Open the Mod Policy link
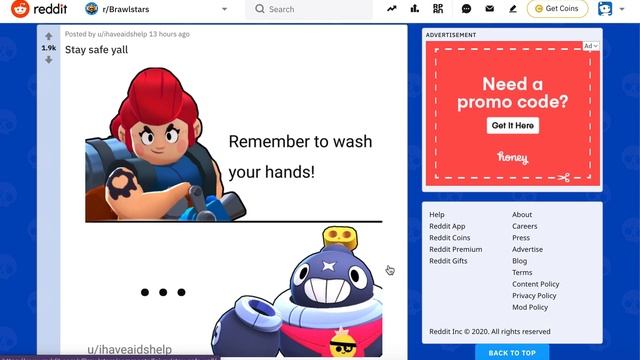Screen dimensions: 640x360 pos(530,307)
